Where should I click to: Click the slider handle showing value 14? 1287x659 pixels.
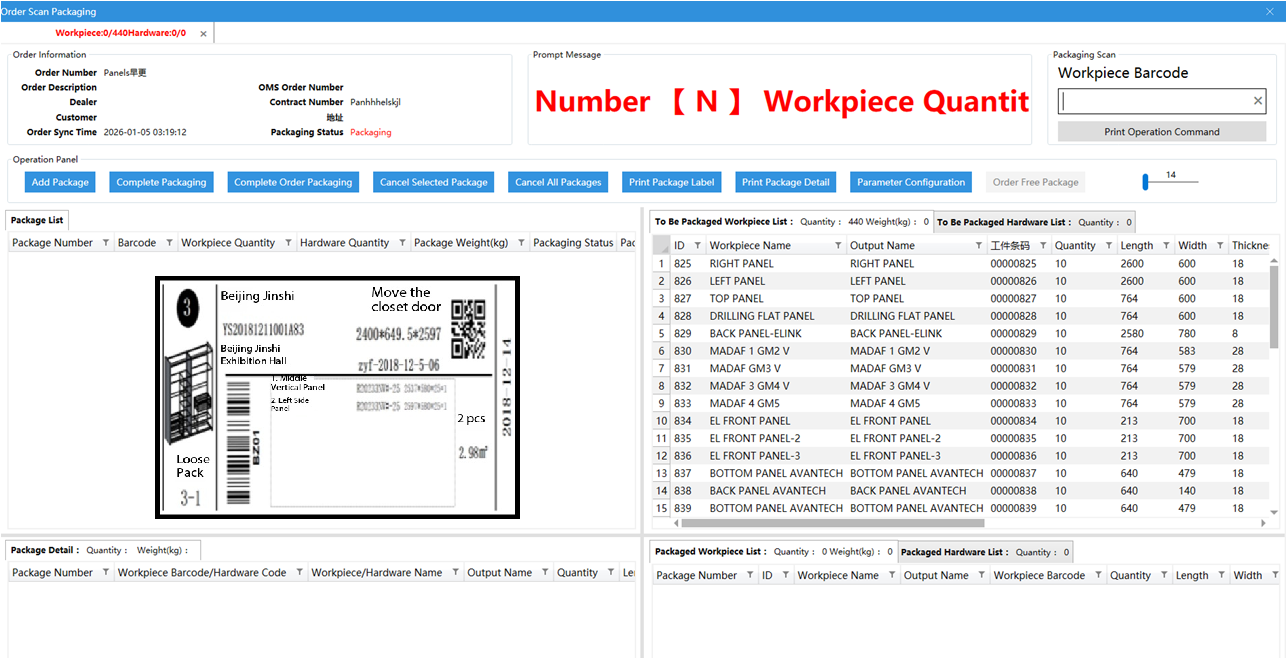(1146, 181)
